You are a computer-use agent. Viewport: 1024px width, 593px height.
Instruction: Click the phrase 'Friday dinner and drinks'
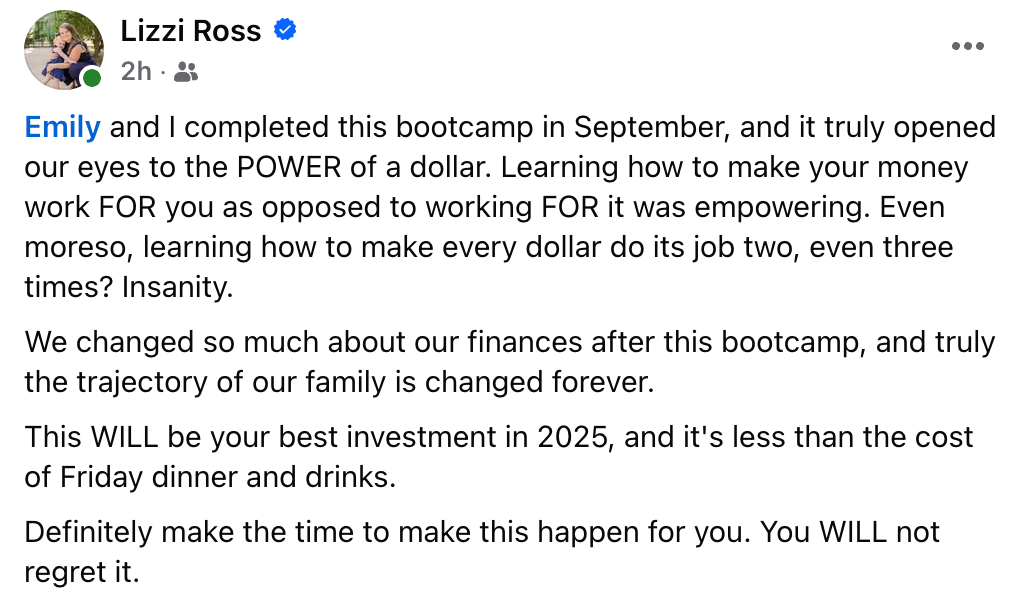[228, 477]
